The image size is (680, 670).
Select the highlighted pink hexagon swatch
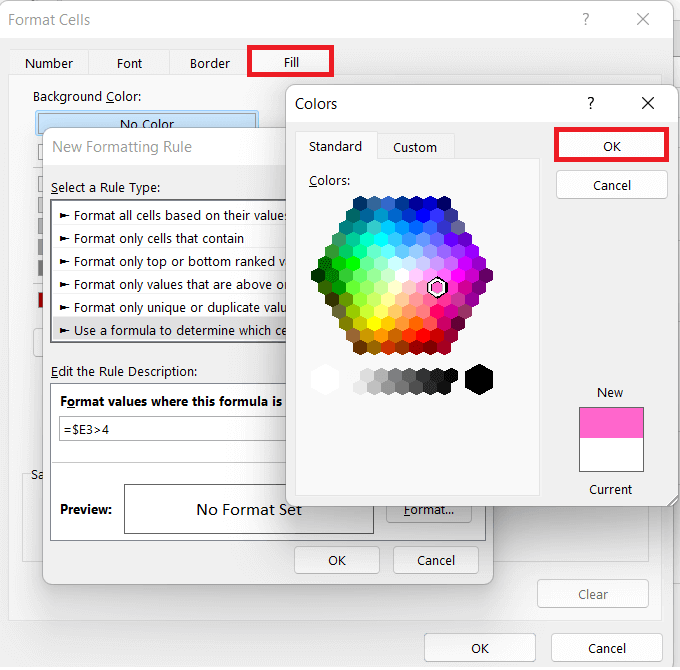click(x=437, y=287)
